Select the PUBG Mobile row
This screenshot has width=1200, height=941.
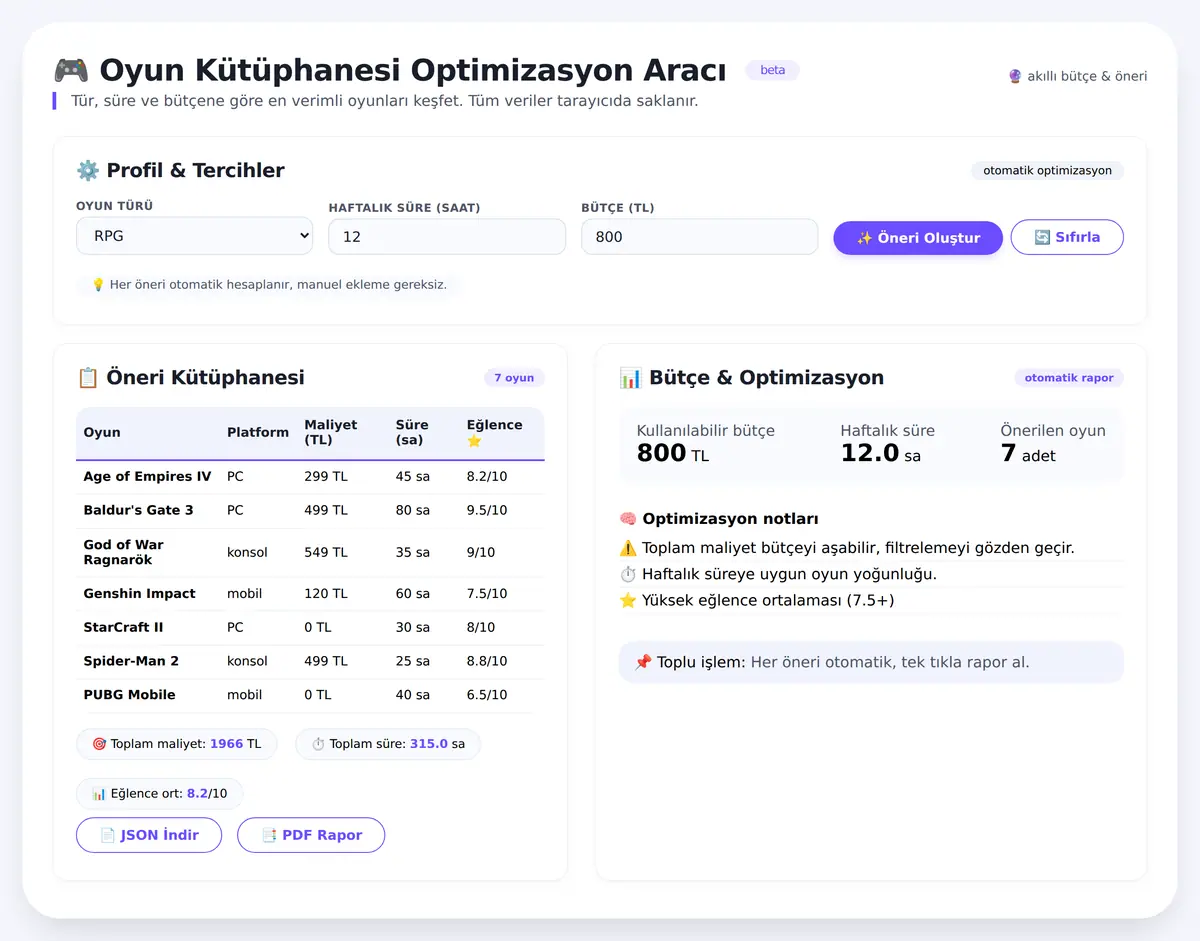click(x=310, y=695)
